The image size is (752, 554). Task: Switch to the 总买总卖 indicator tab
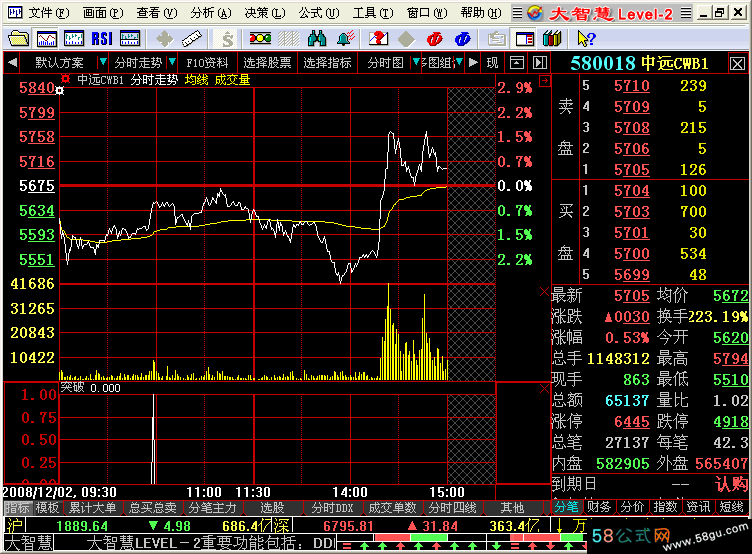tap(153, 507)
